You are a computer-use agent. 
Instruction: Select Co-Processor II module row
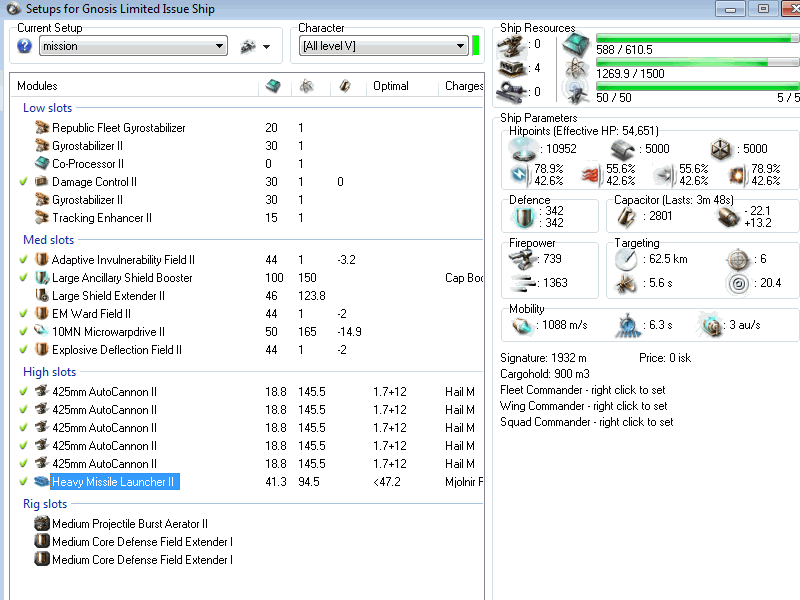coord(88,164)
